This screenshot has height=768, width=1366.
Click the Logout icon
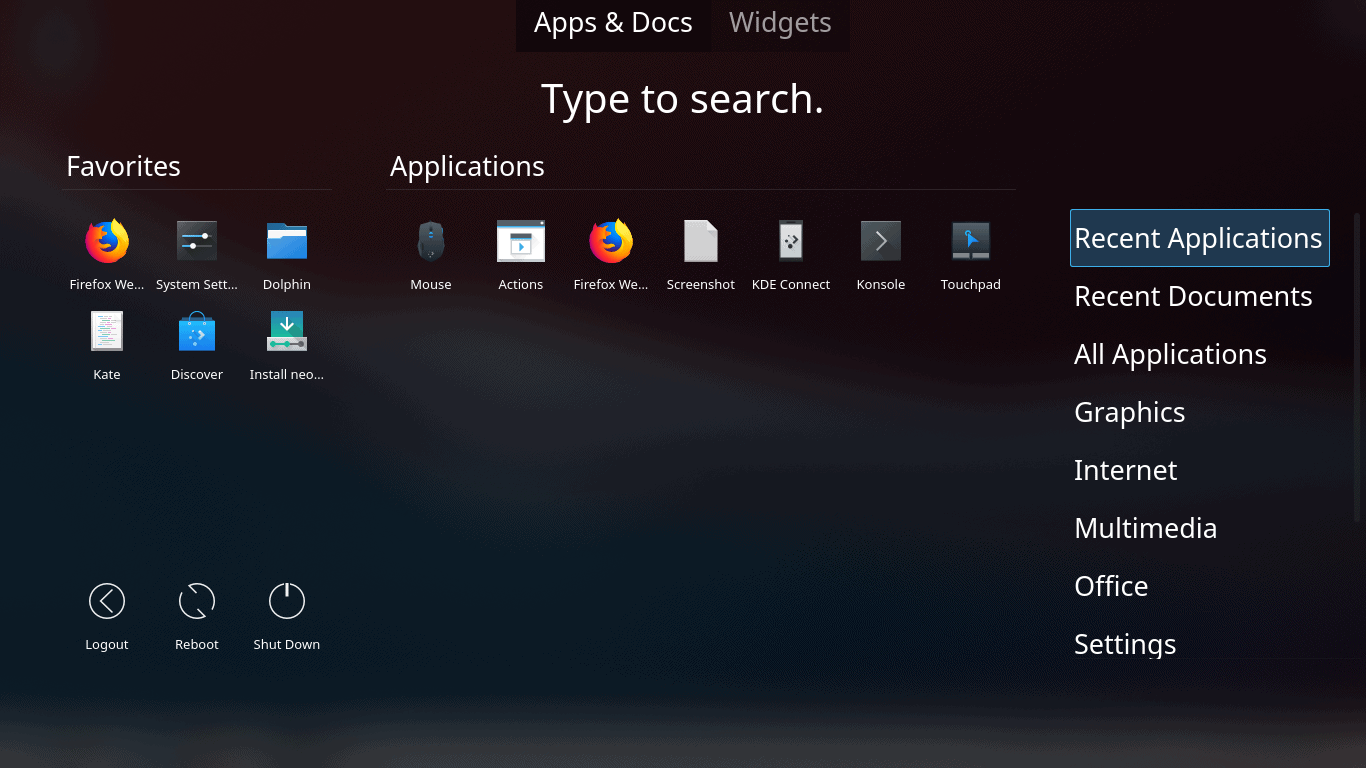click(107, 601)
